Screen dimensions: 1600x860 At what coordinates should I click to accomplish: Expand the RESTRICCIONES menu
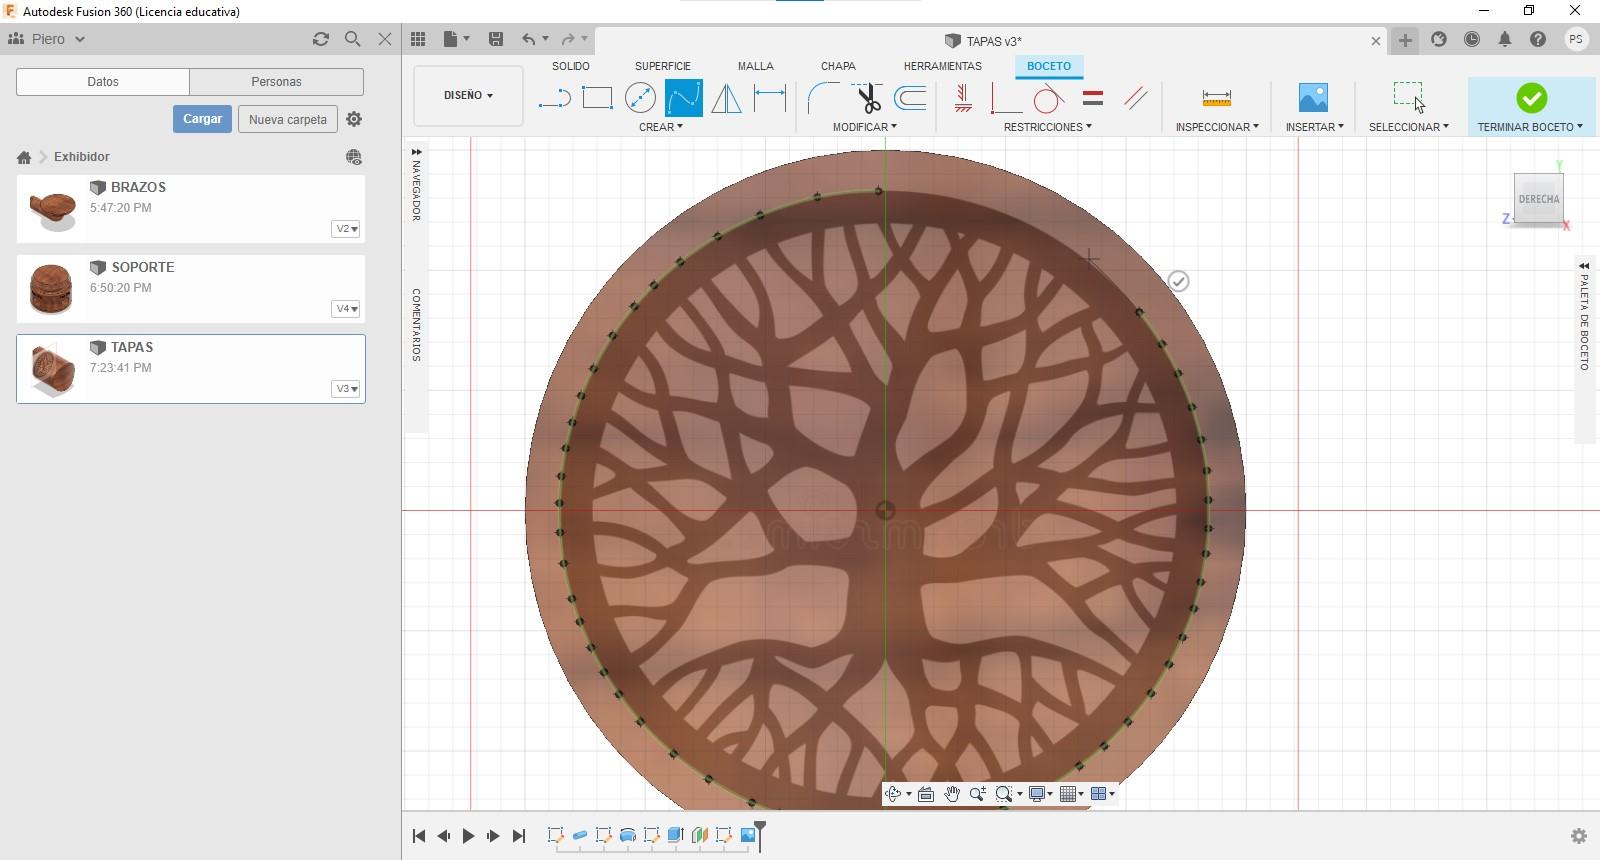click(x=1048, y=127)
